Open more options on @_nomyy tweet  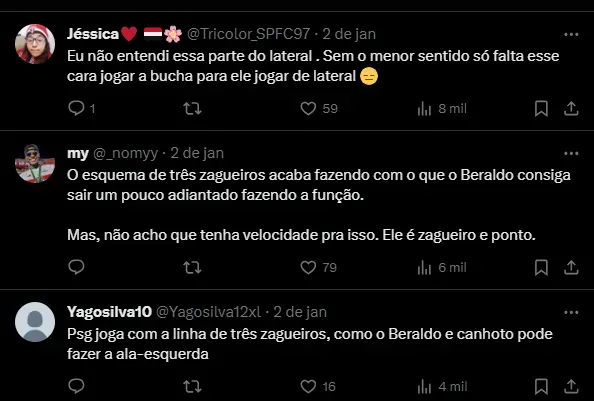point(571,153)
